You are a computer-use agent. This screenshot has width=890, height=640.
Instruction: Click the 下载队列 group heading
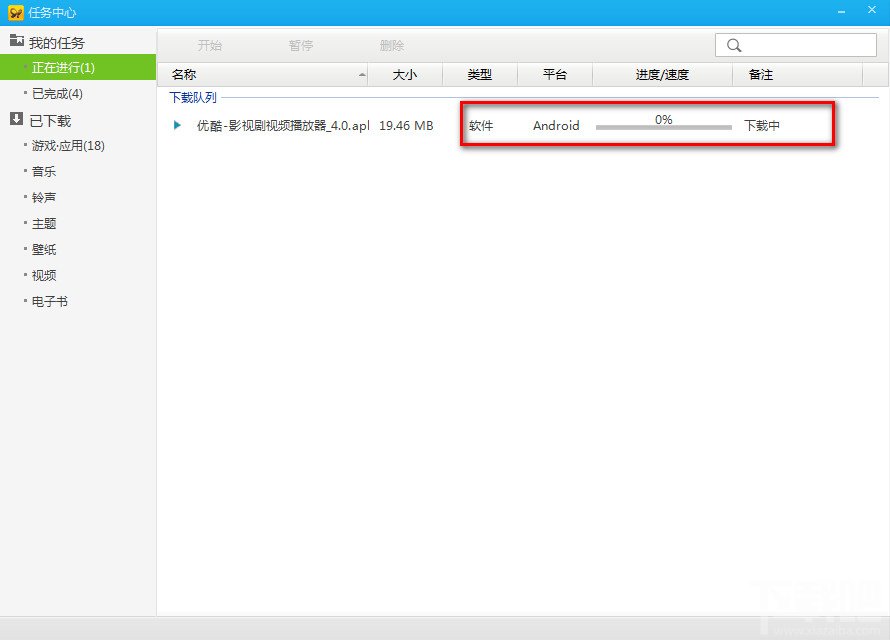coord(193,98)
